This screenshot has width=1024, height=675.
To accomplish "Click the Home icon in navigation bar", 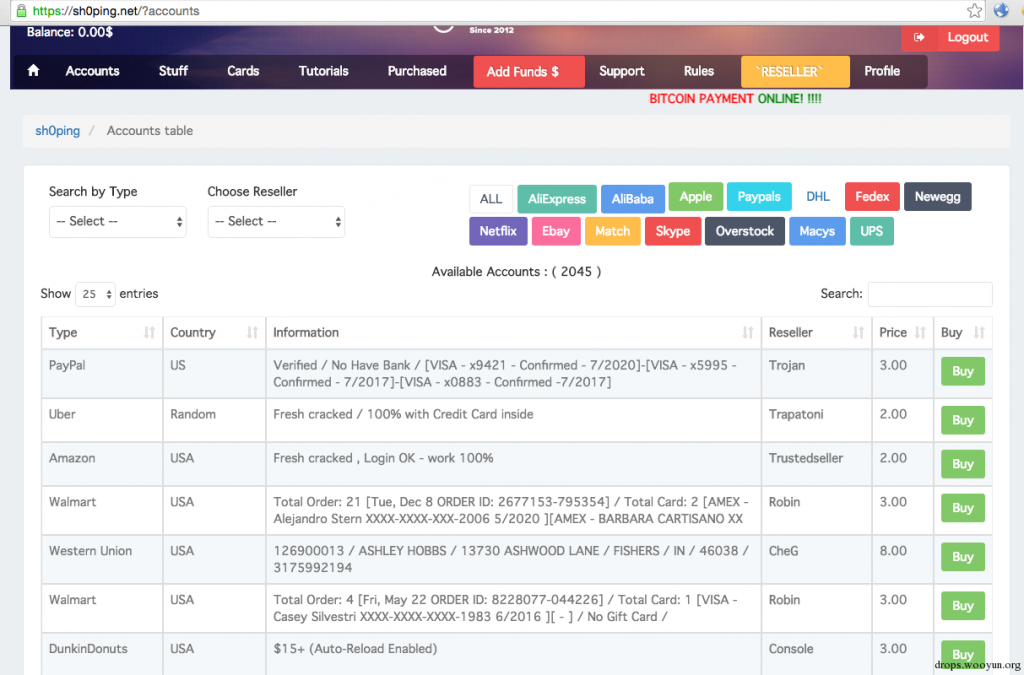I will 33,71.
